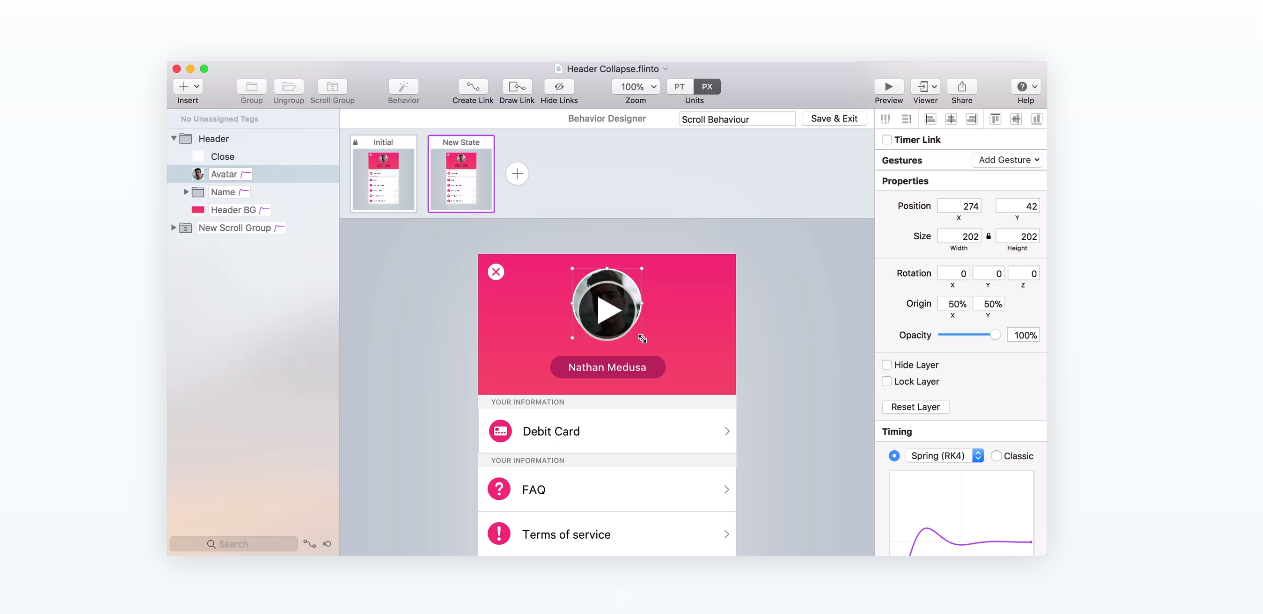Check the Hide Layer checkbox

pyautogui.click(x=887, y=365)
